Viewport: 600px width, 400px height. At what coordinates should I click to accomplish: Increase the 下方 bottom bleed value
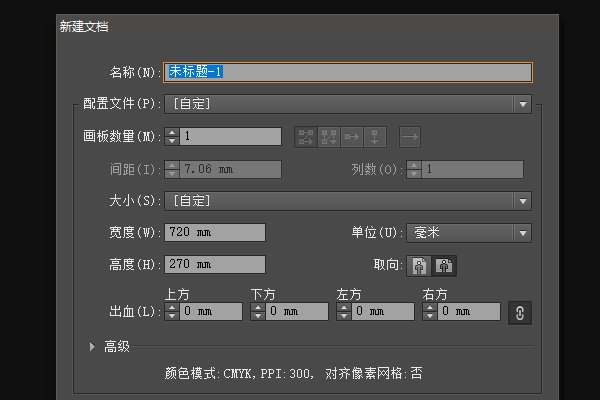(258, 307)
